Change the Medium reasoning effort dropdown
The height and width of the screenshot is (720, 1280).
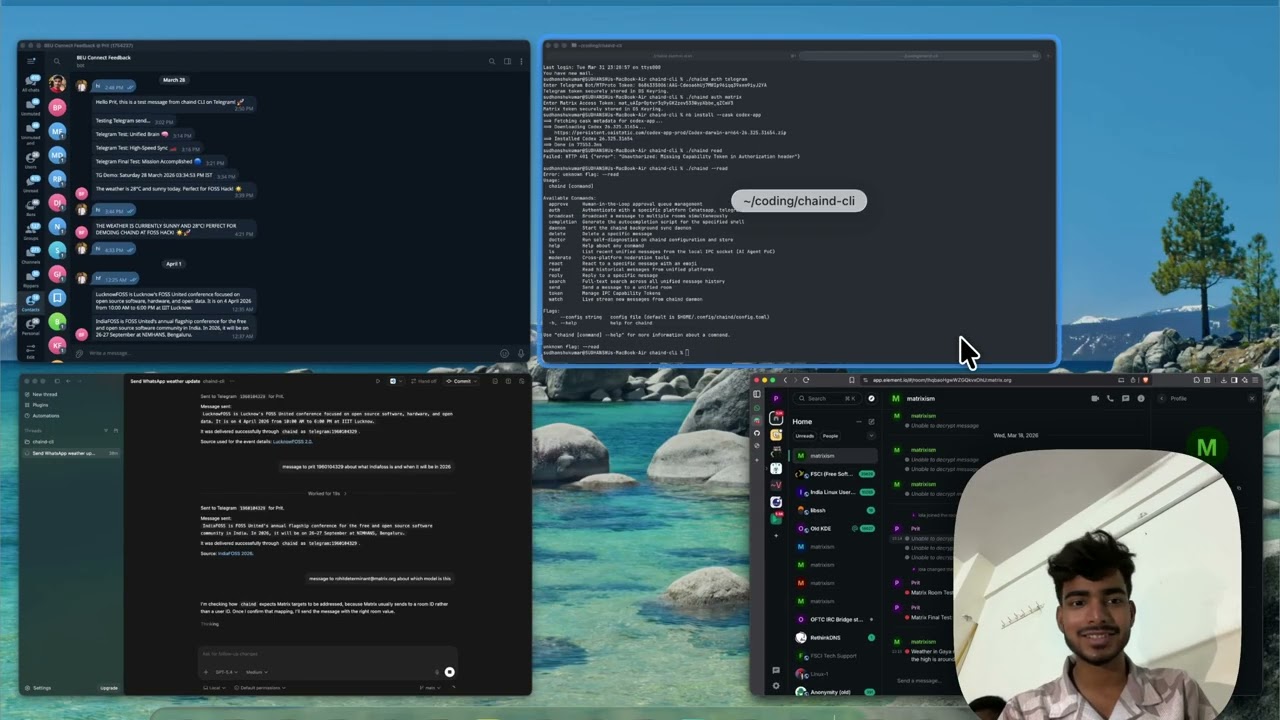tap(256, 672)
